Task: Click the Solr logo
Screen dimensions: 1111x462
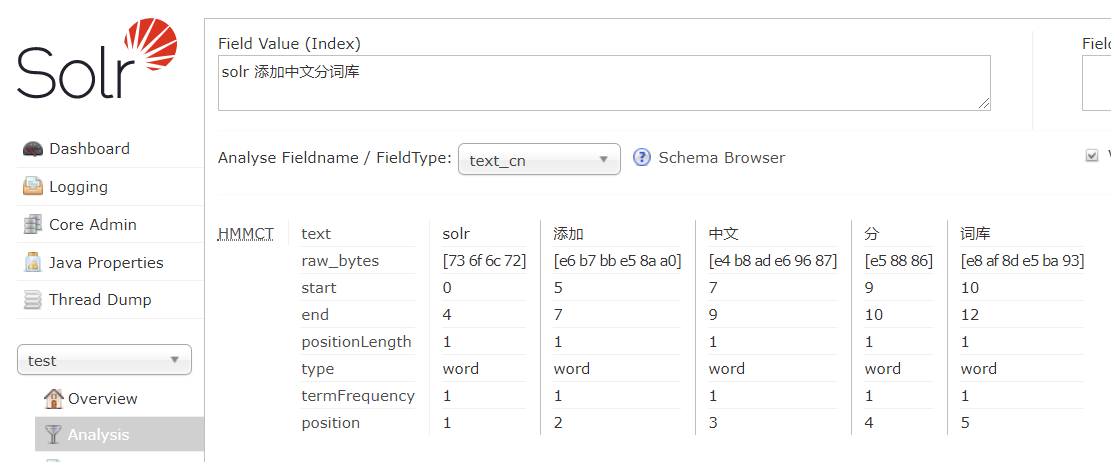Action: [x=97, y=59]
